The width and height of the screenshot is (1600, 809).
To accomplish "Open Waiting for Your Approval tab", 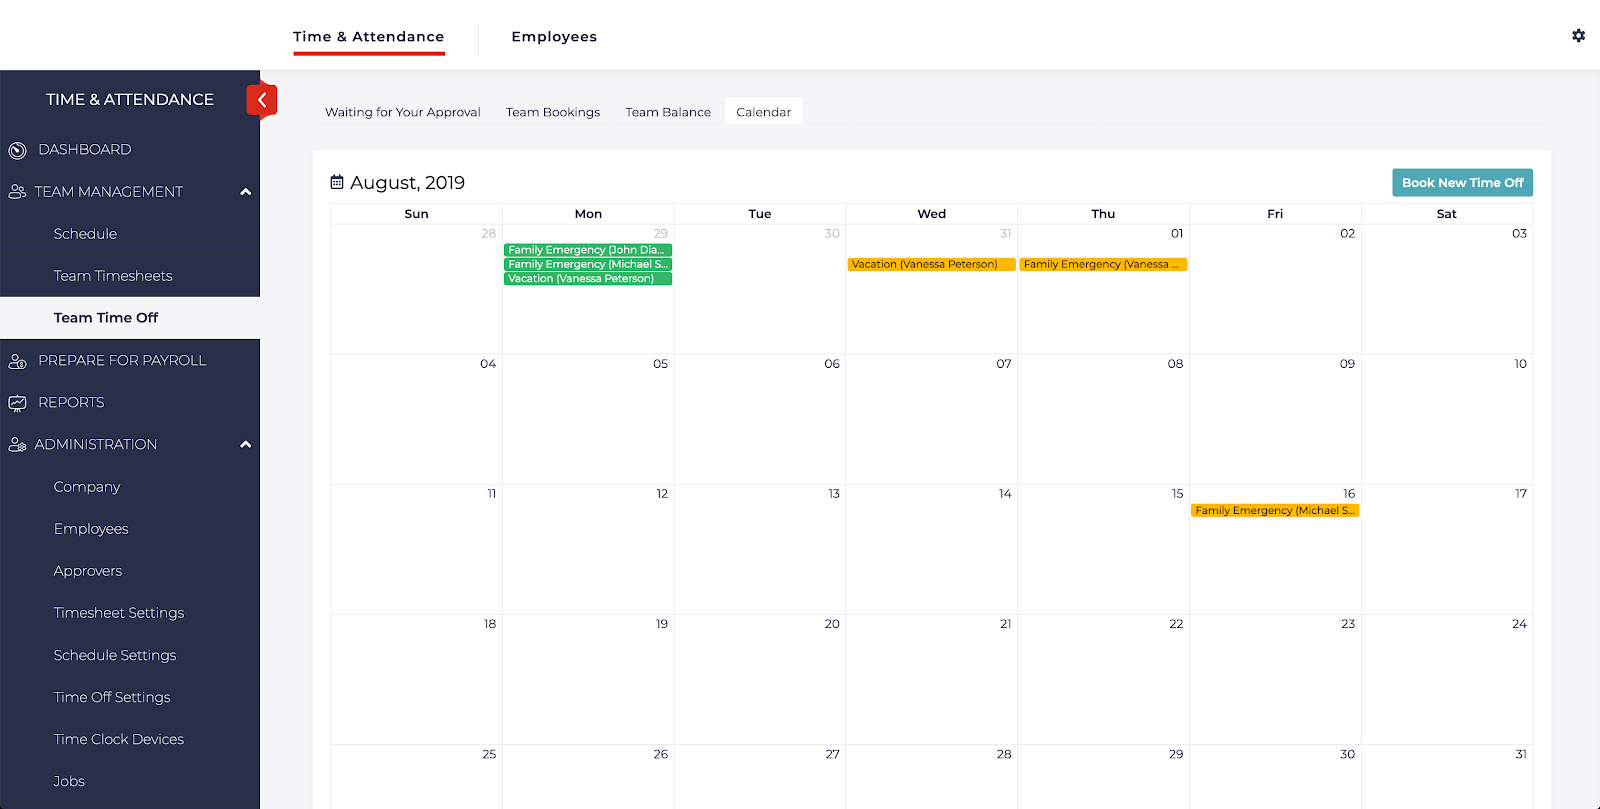I will [x=402, y=112].
